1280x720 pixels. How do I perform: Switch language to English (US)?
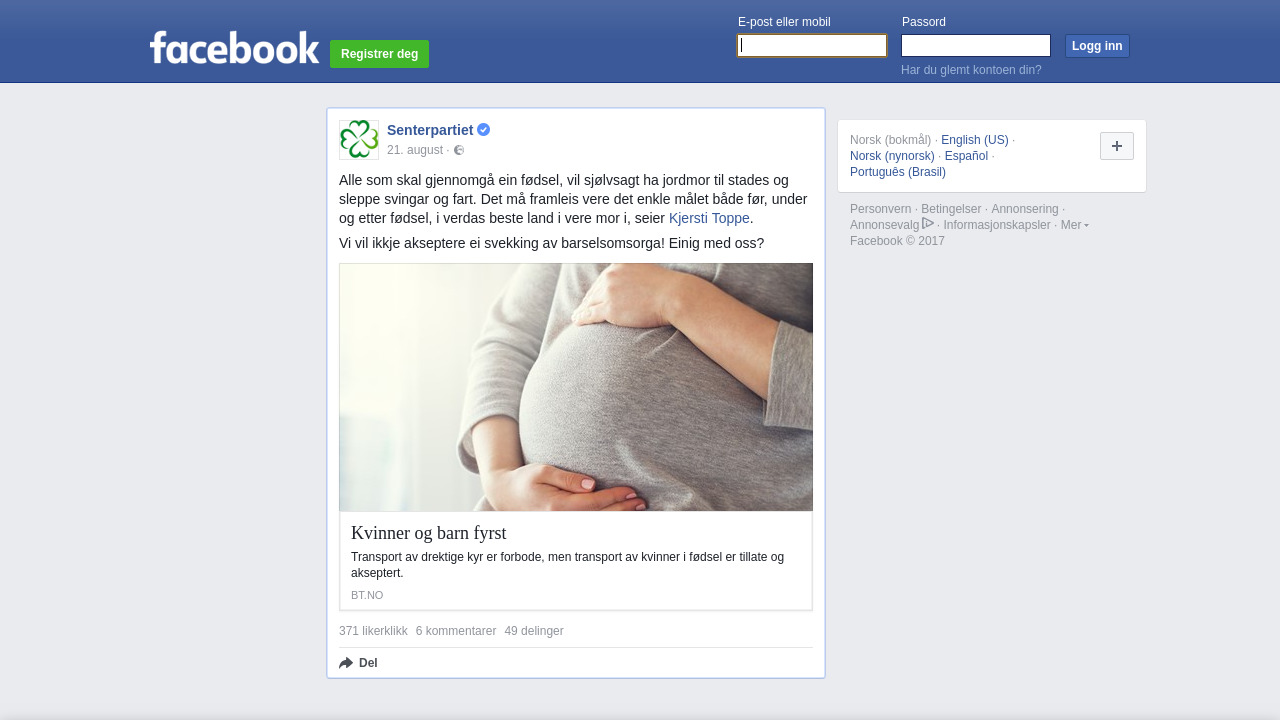pyautogui.click(x=975, y=140)
